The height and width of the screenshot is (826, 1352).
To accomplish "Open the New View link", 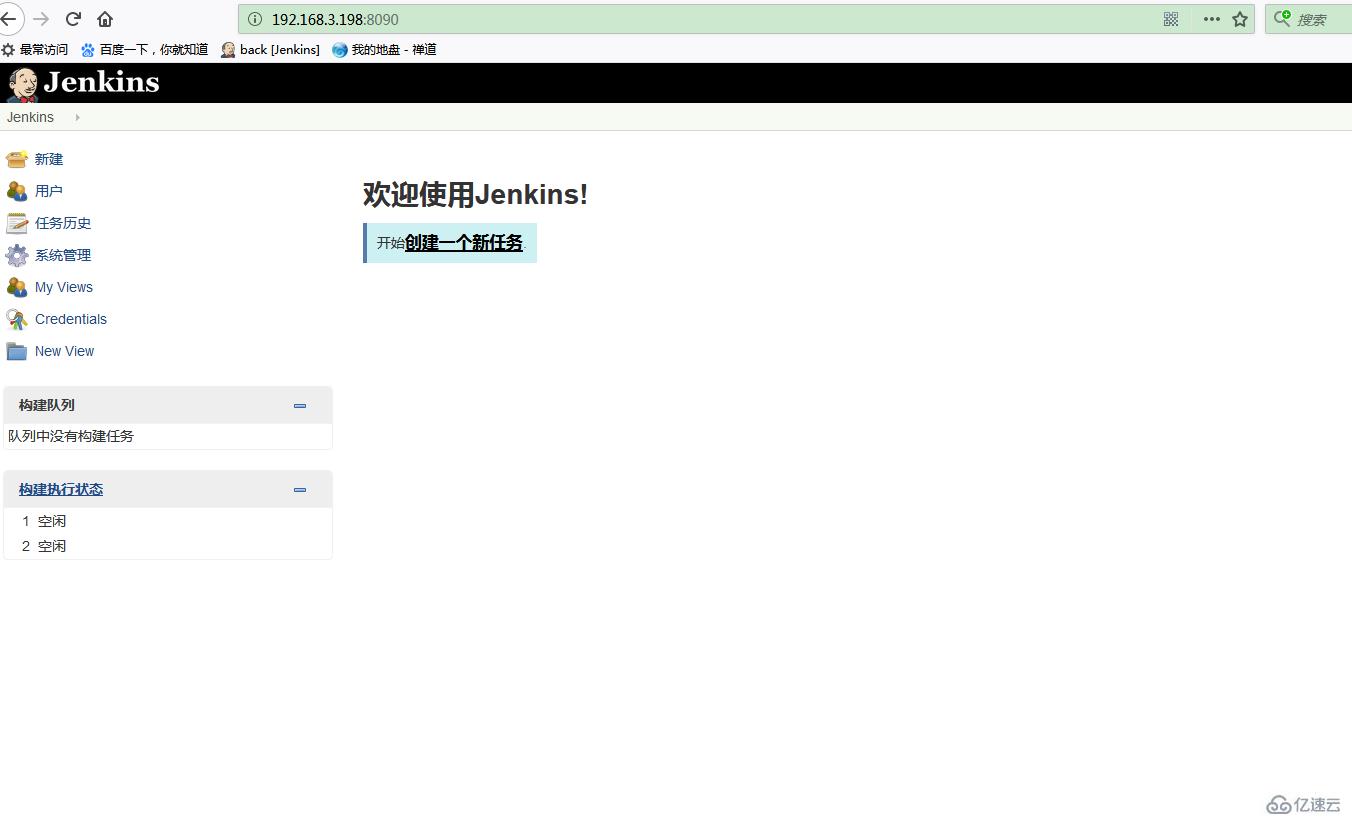I will (65, 351).
